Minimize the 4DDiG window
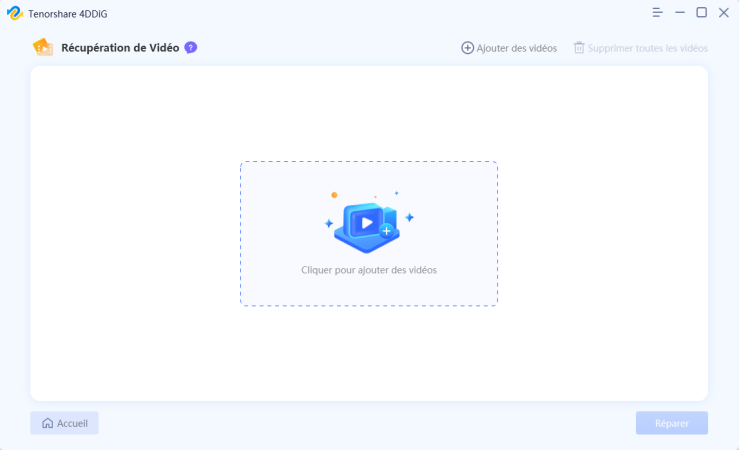The image size is (739, 450). [680, 13]
